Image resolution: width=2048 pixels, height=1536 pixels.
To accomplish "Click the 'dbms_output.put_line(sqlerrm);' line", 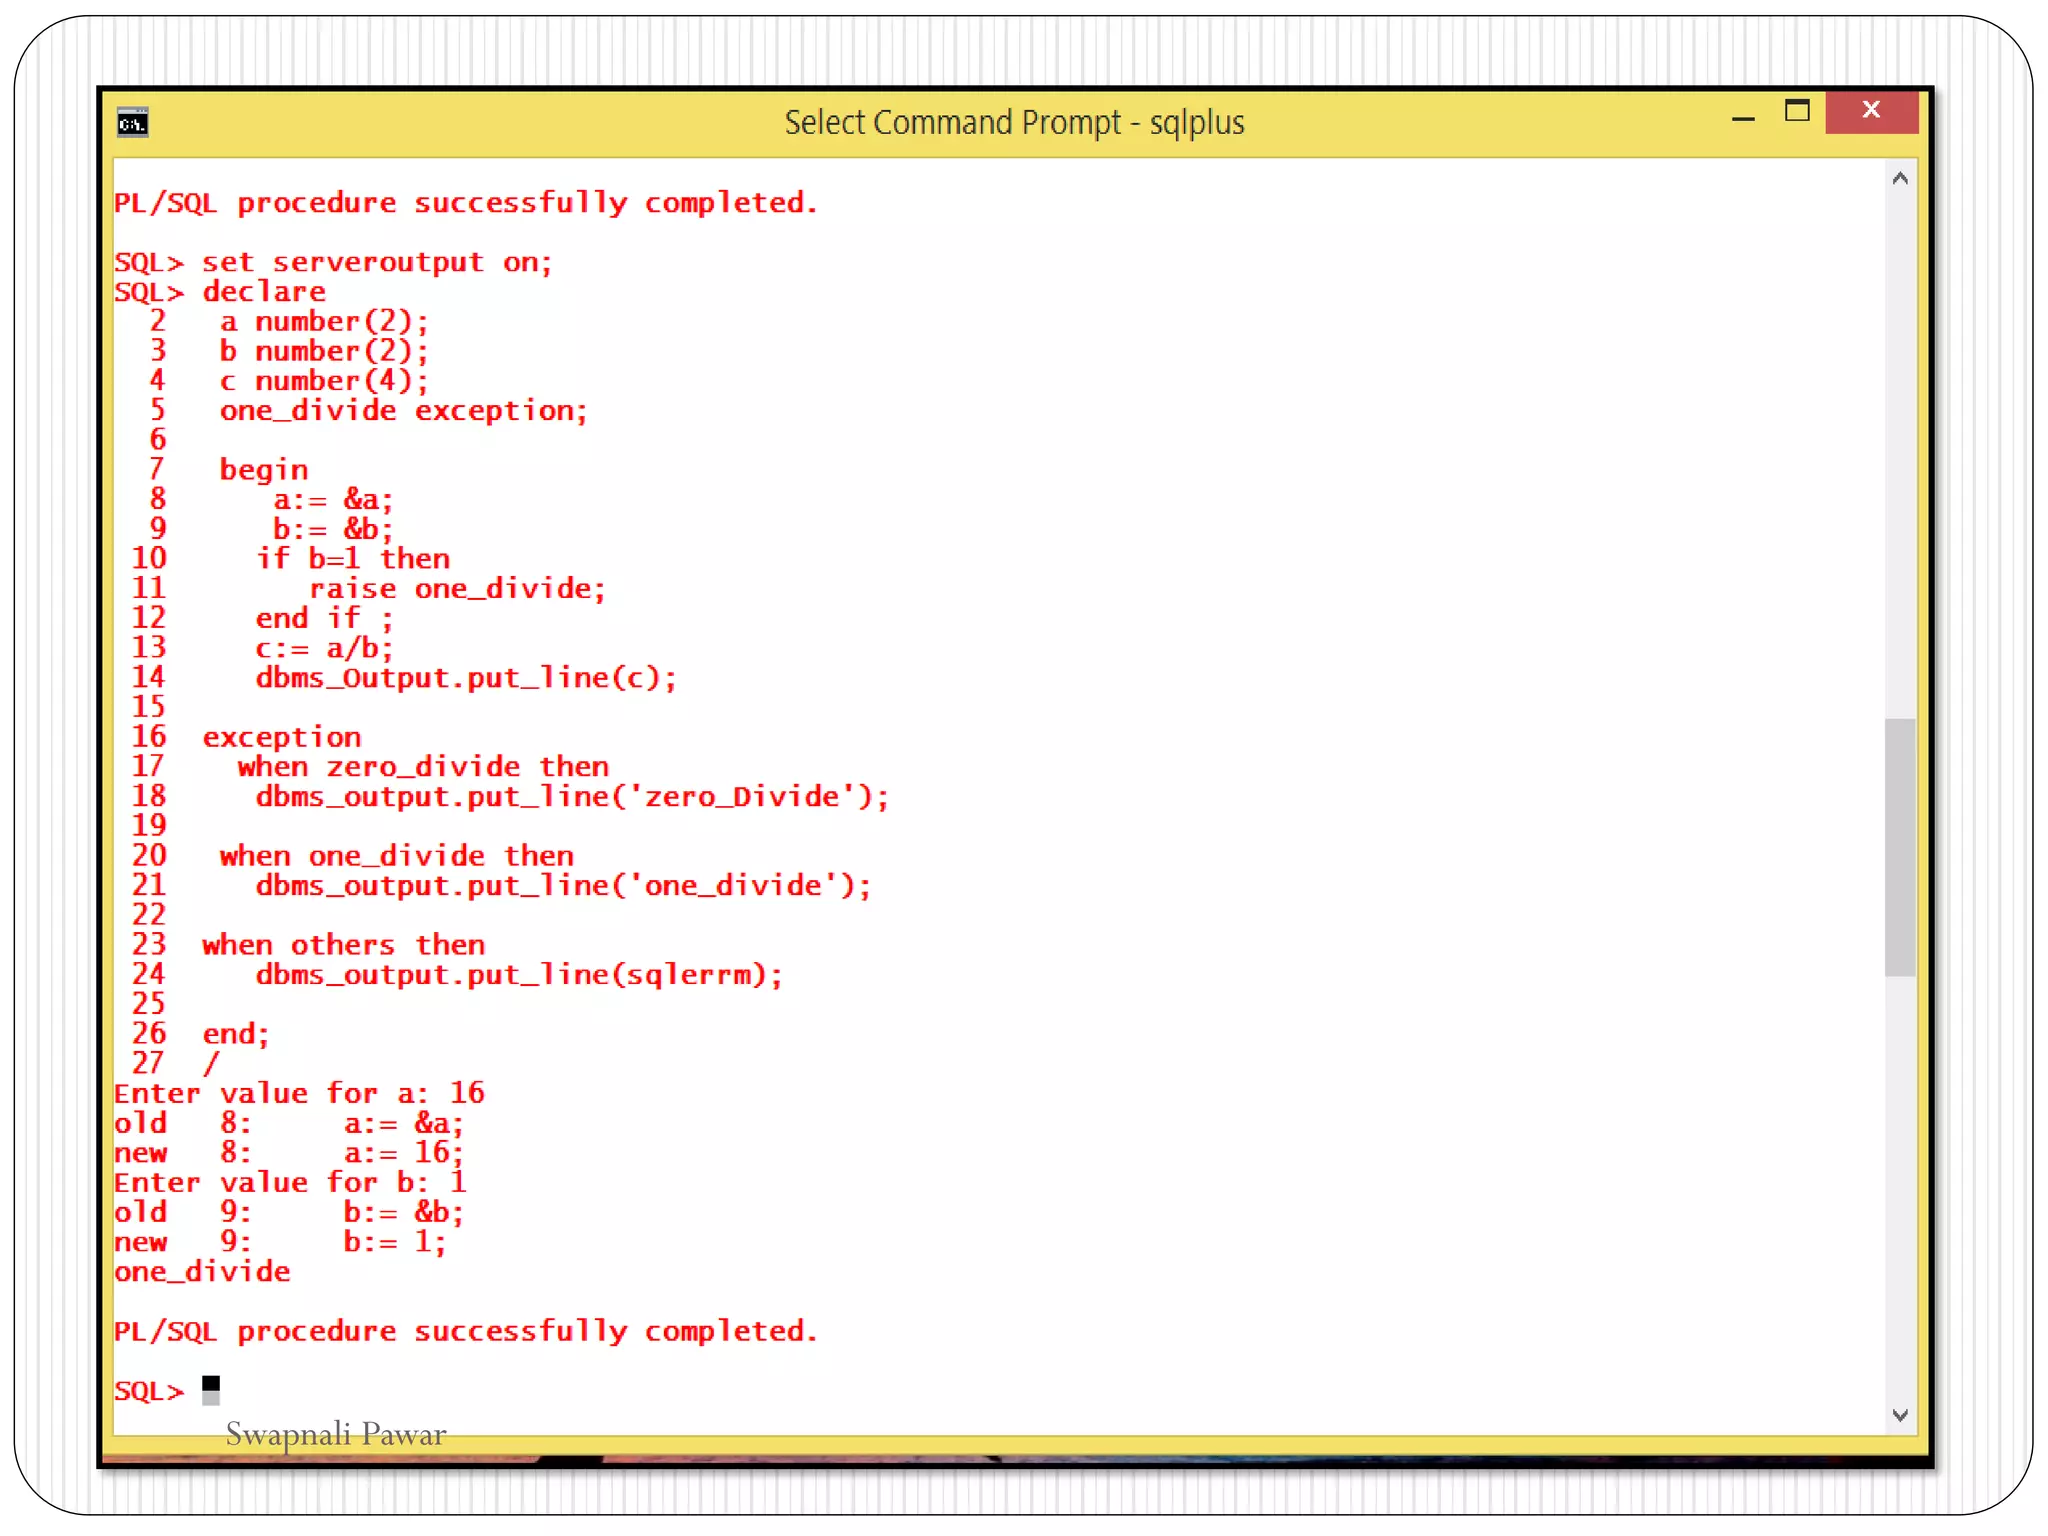I will pos(519,975).
